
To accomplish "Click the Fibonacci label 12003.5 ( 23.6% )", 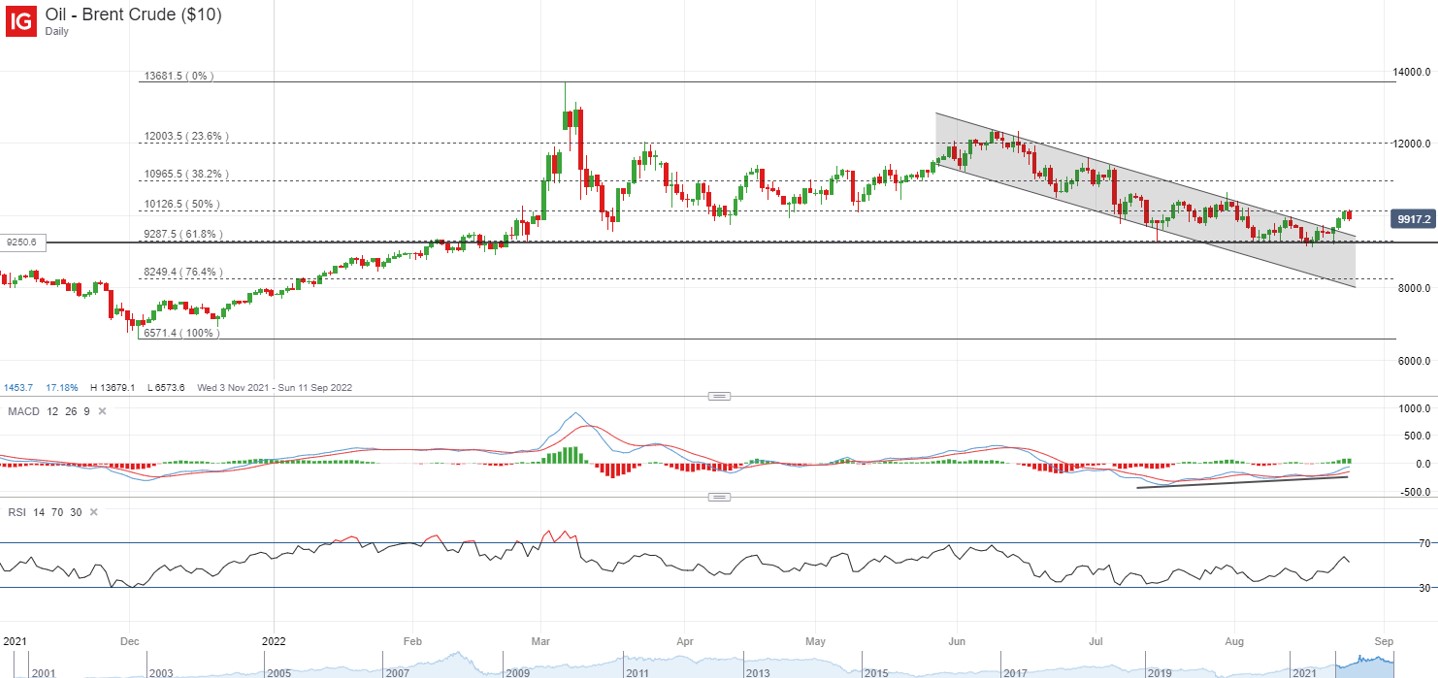I will pyautogui.click(x=186, y=136).
